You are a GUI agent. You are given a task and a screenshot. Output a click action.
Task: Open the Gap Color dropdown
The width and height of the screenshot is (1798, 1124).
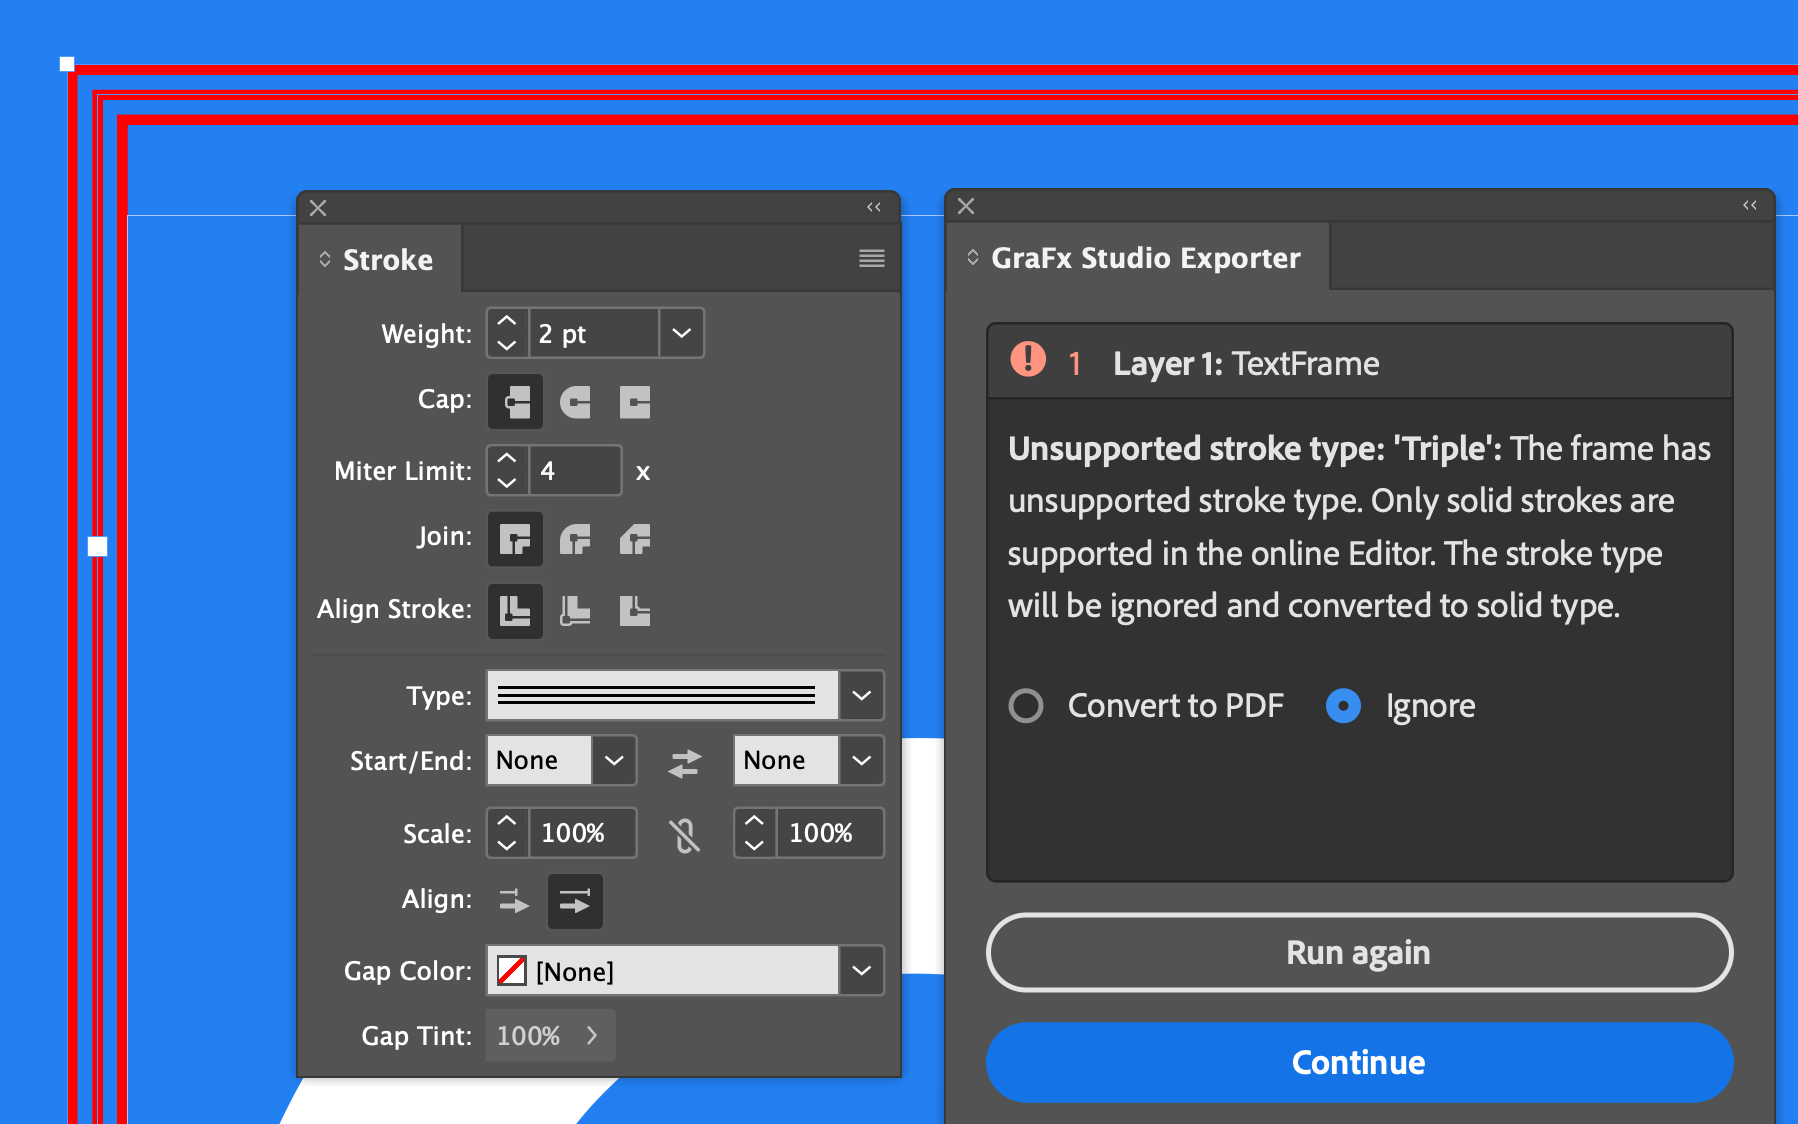(862, 970)
